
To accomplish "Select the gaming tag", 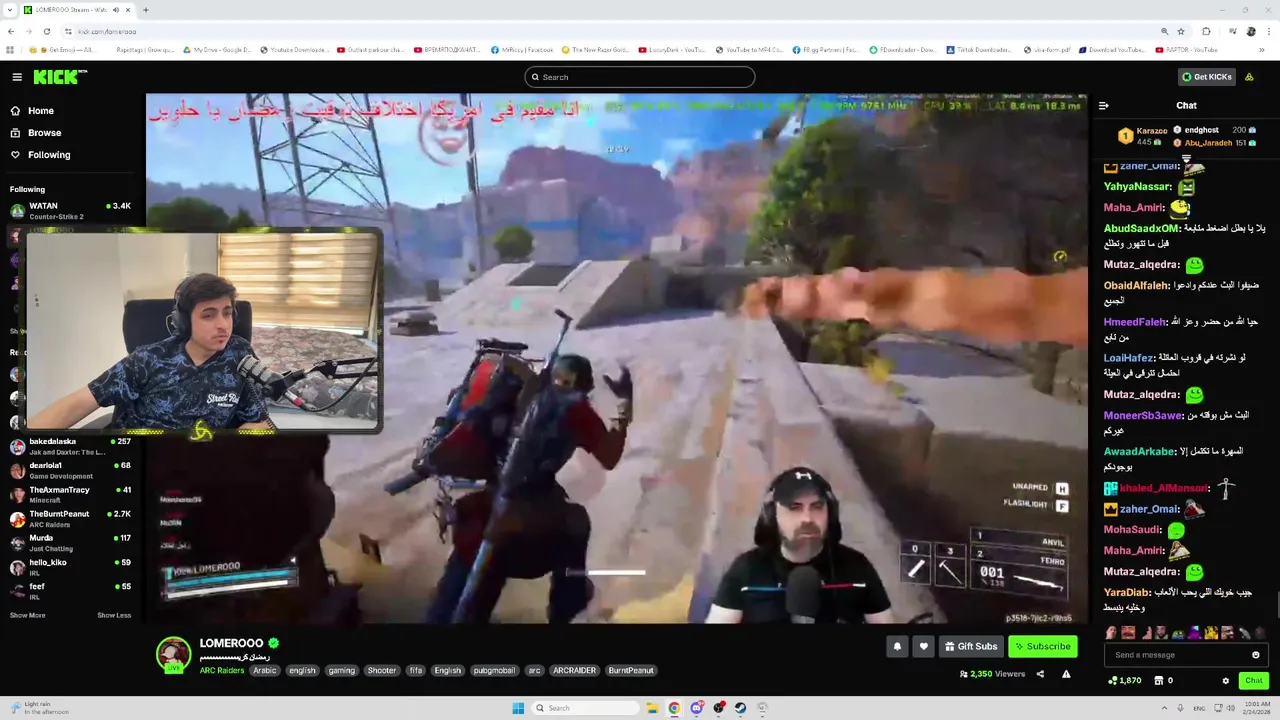I will pos(342,670).
